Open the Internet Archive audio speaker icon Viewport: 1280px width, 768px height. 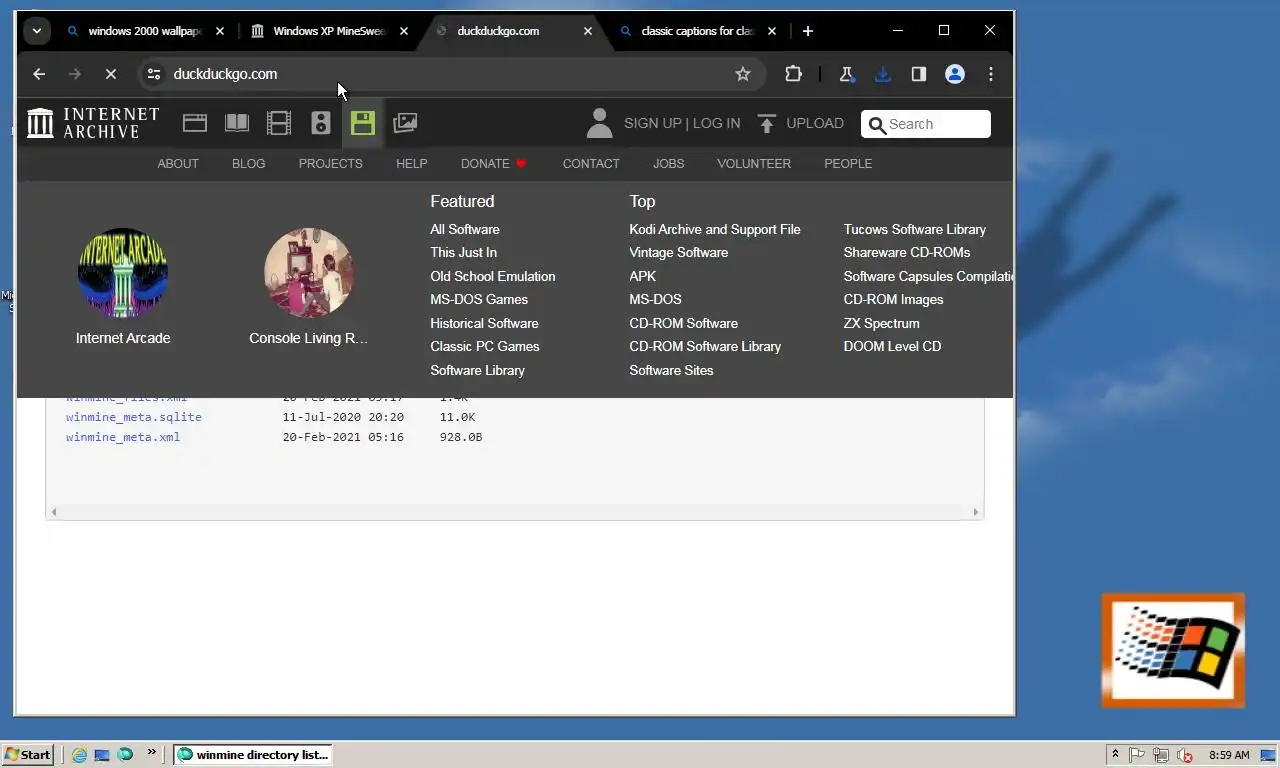coord(321,123)
